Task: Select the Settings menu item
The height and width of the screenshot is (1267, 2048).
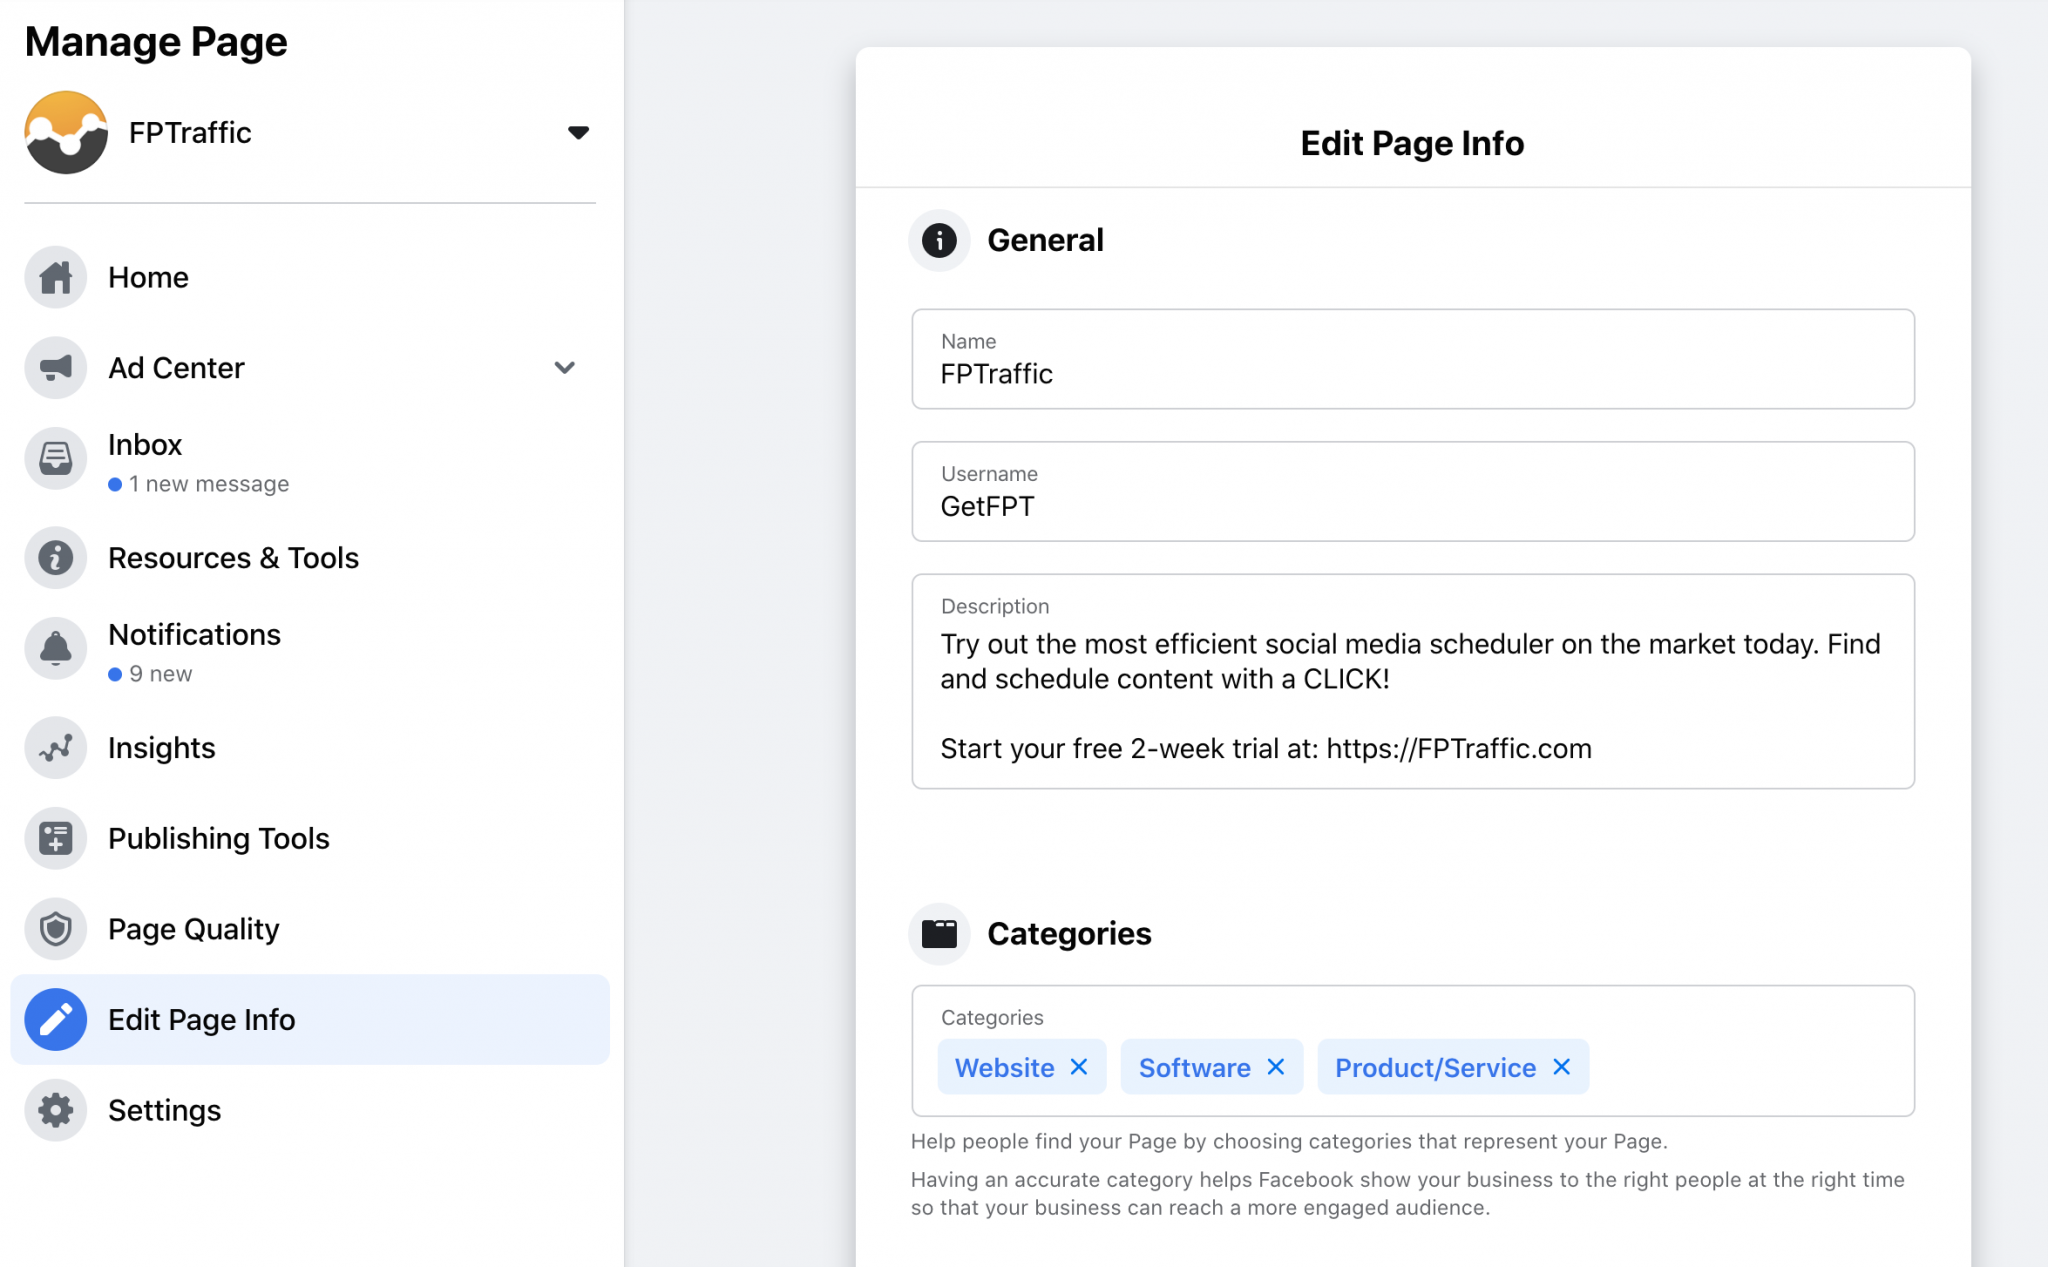Action: pyautogui.click(x=165, y=1110)
